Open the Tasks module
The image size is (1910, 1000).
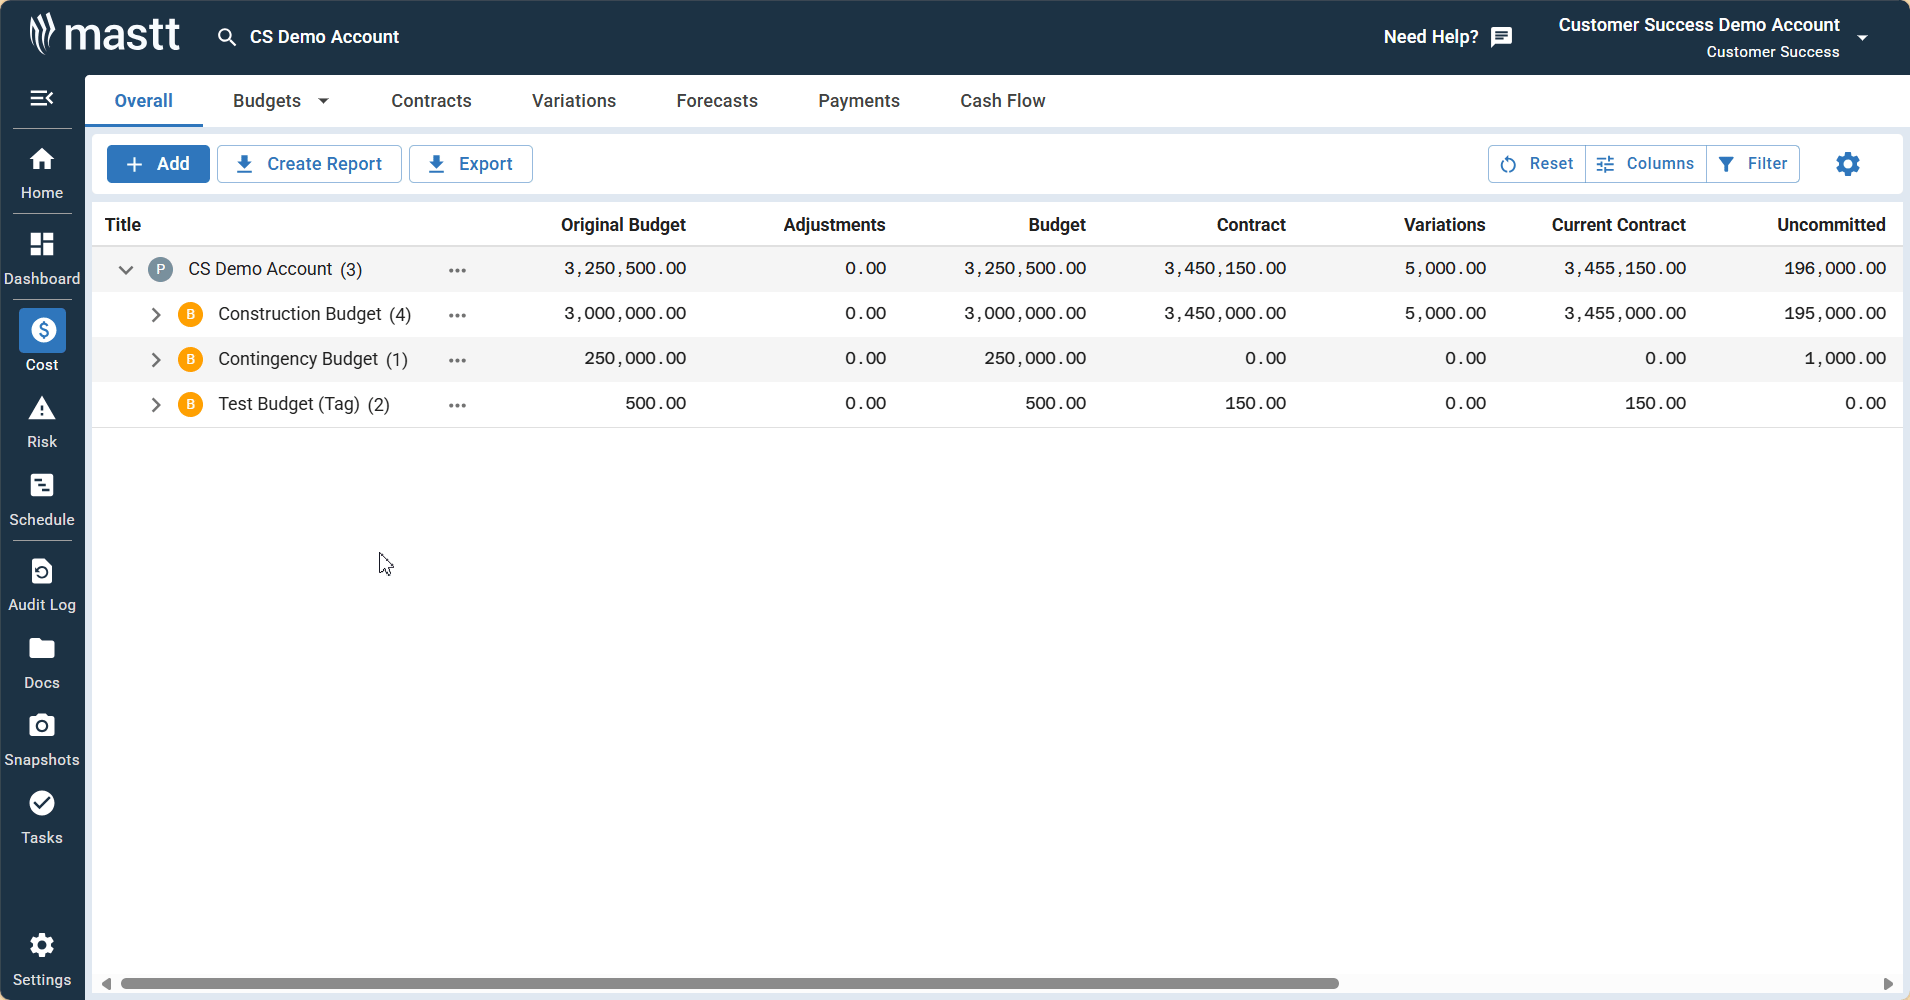[42, 817]
